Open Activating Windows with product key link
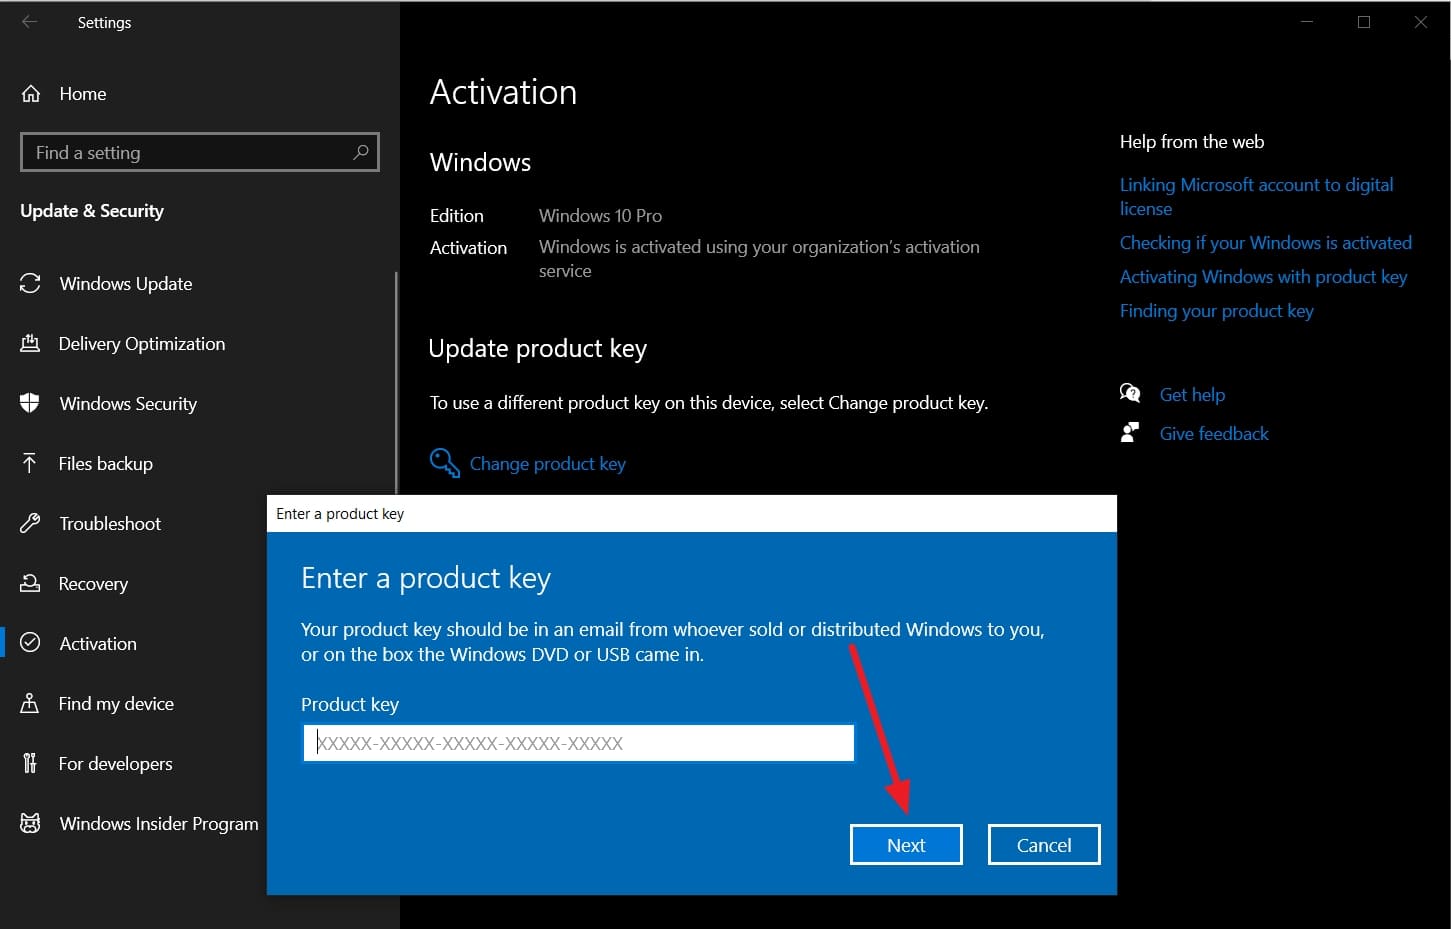This screenshot has height=929, width=1451. point(1263,277)
